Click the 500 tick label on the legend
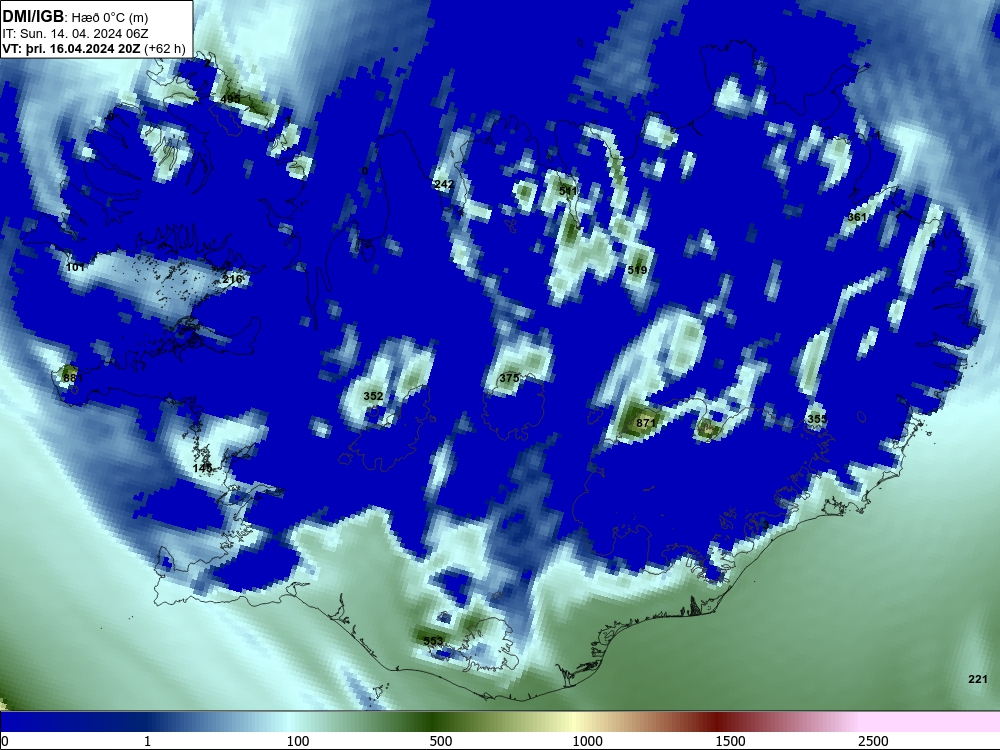The width and height of the screenshot is (1000, 750). [x=441, y=741]
